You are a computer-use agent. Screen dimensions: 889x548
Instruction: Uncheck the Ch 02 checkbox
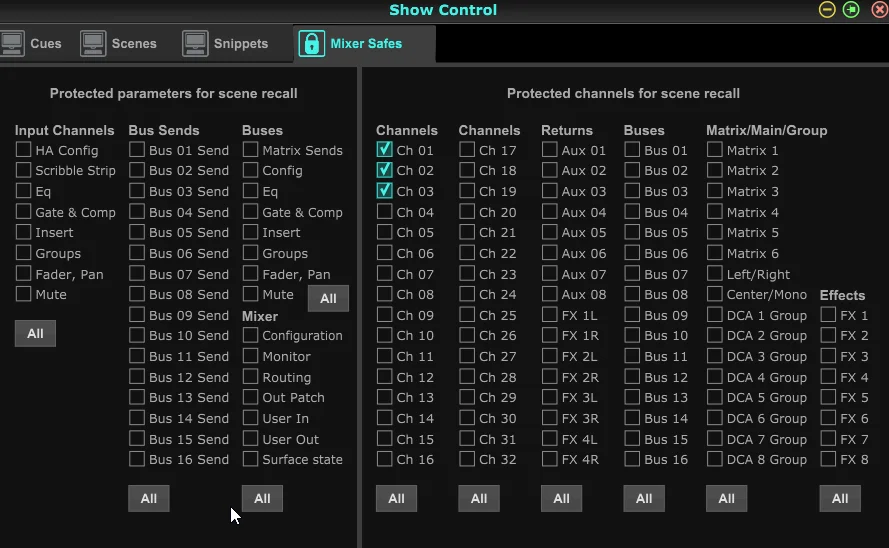pos(384,170)
